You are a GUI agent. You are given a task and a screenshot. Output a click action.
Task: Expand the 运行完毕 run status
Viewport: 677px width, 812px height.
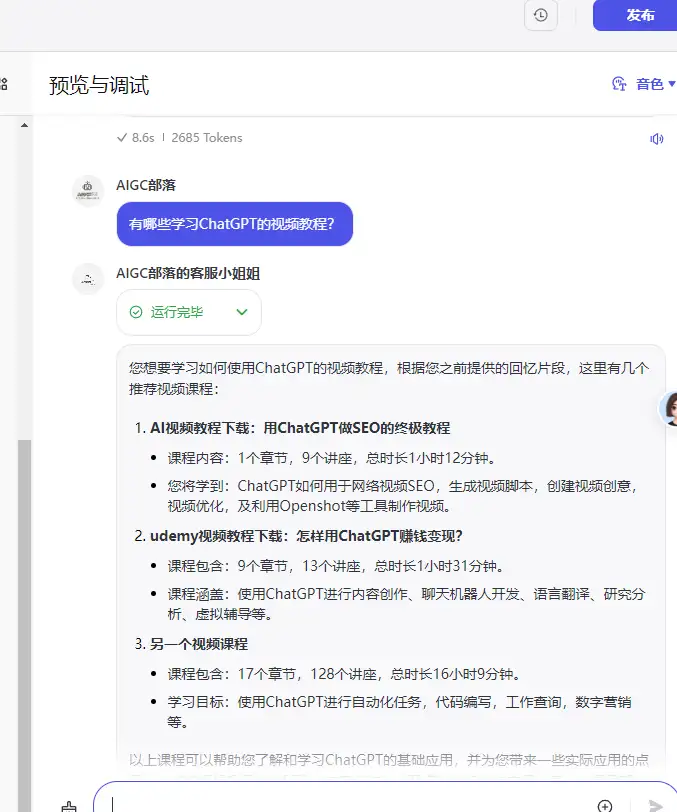(x=242, y=312)
